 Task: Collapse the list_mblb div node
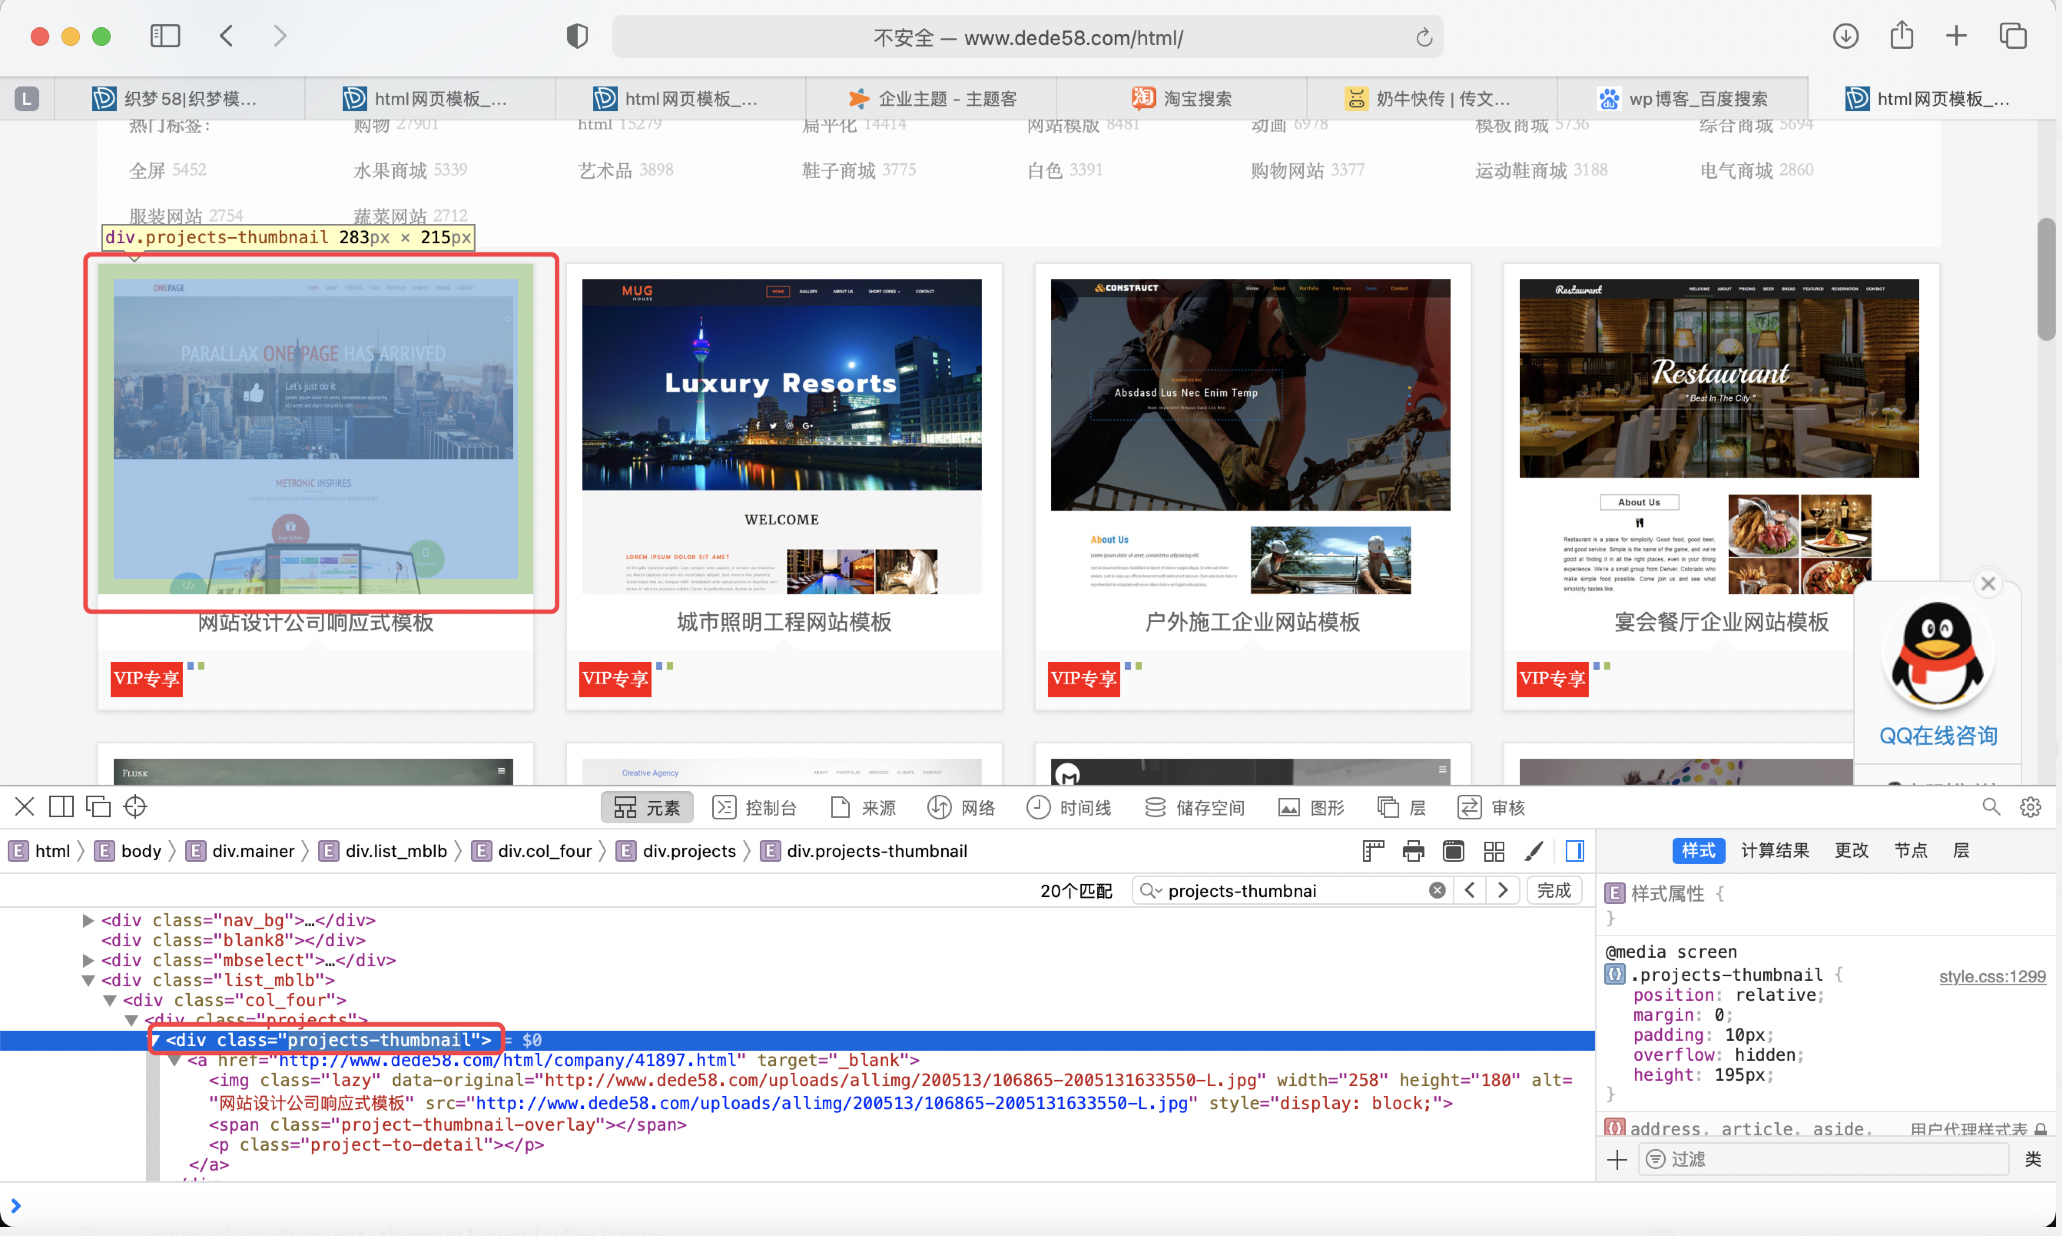pos(88,980)
